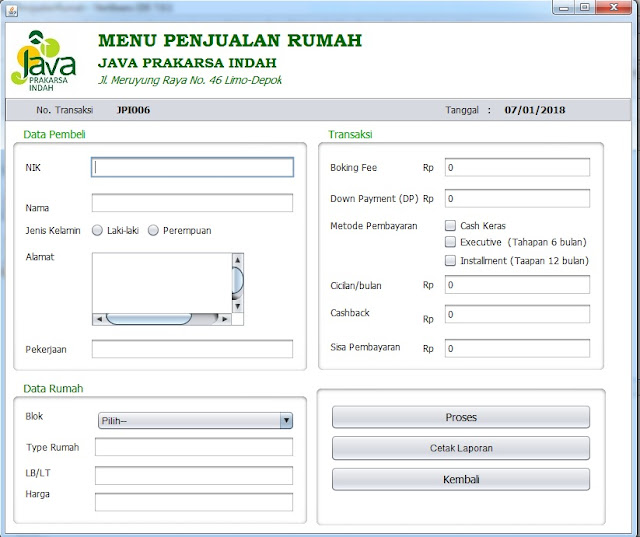Click inside the Alamat text area
Image resolution: width=640 pixels, height=537 pixels.
point(162,283)
